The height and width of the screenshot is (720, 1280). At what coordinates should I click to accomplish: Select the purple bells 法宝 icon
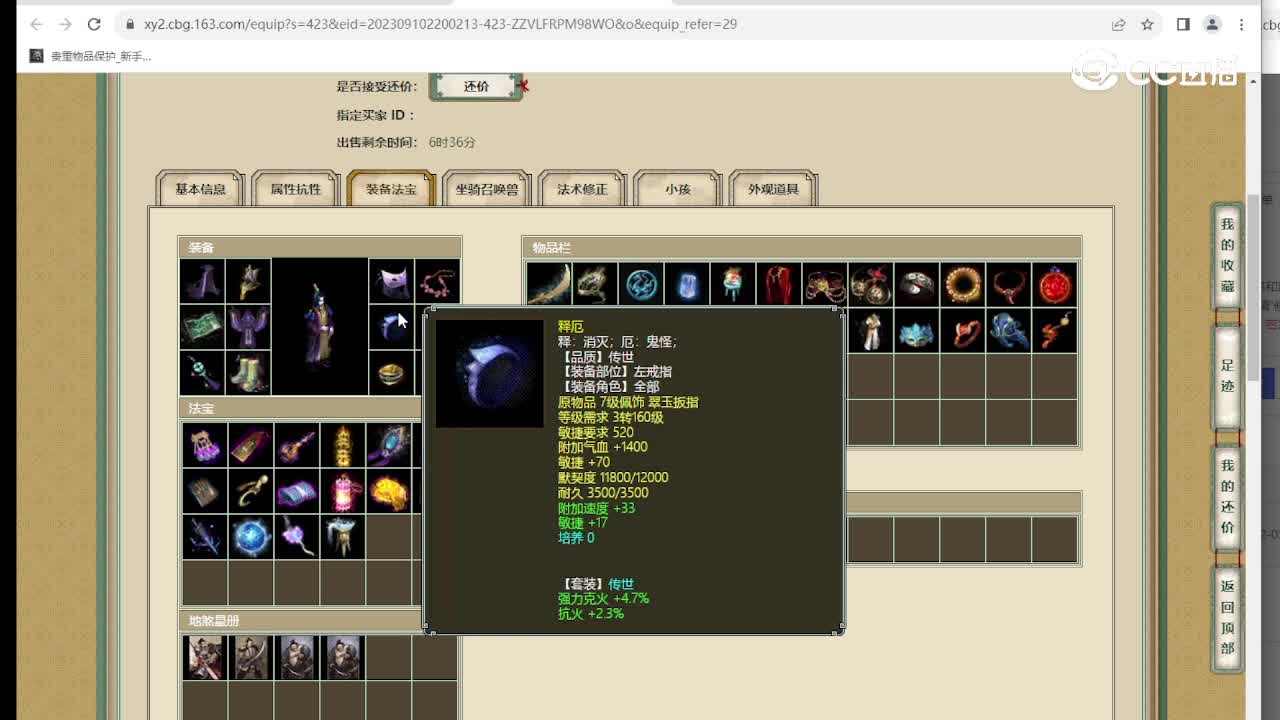point(205,445)
